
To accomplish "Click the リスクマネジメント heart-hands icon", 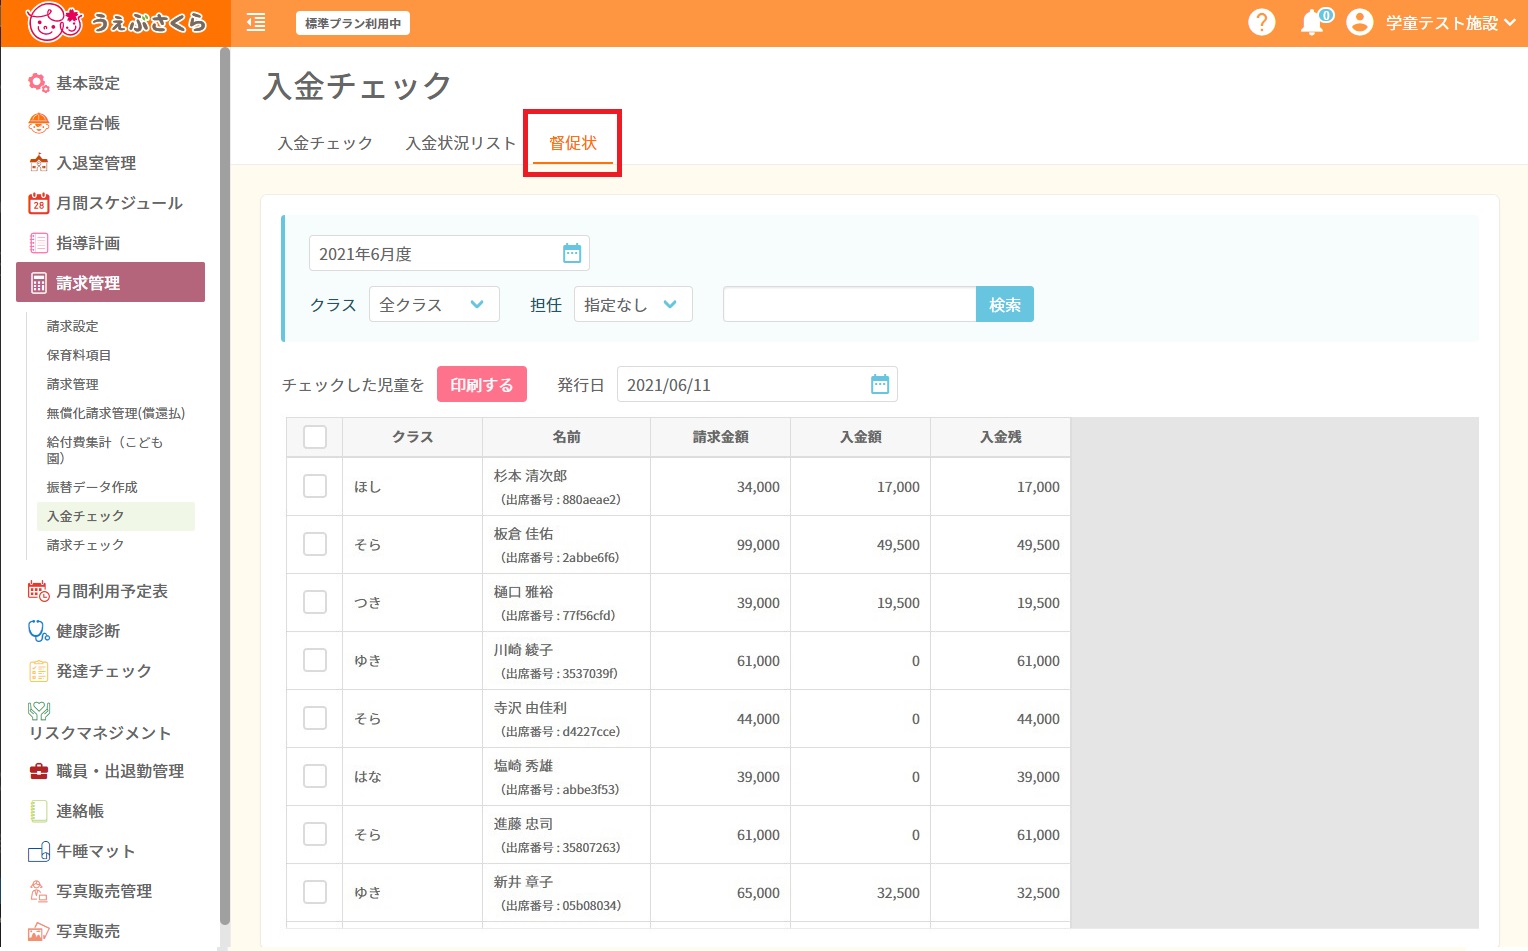I will pyautogui.click(x=39, y=711).
